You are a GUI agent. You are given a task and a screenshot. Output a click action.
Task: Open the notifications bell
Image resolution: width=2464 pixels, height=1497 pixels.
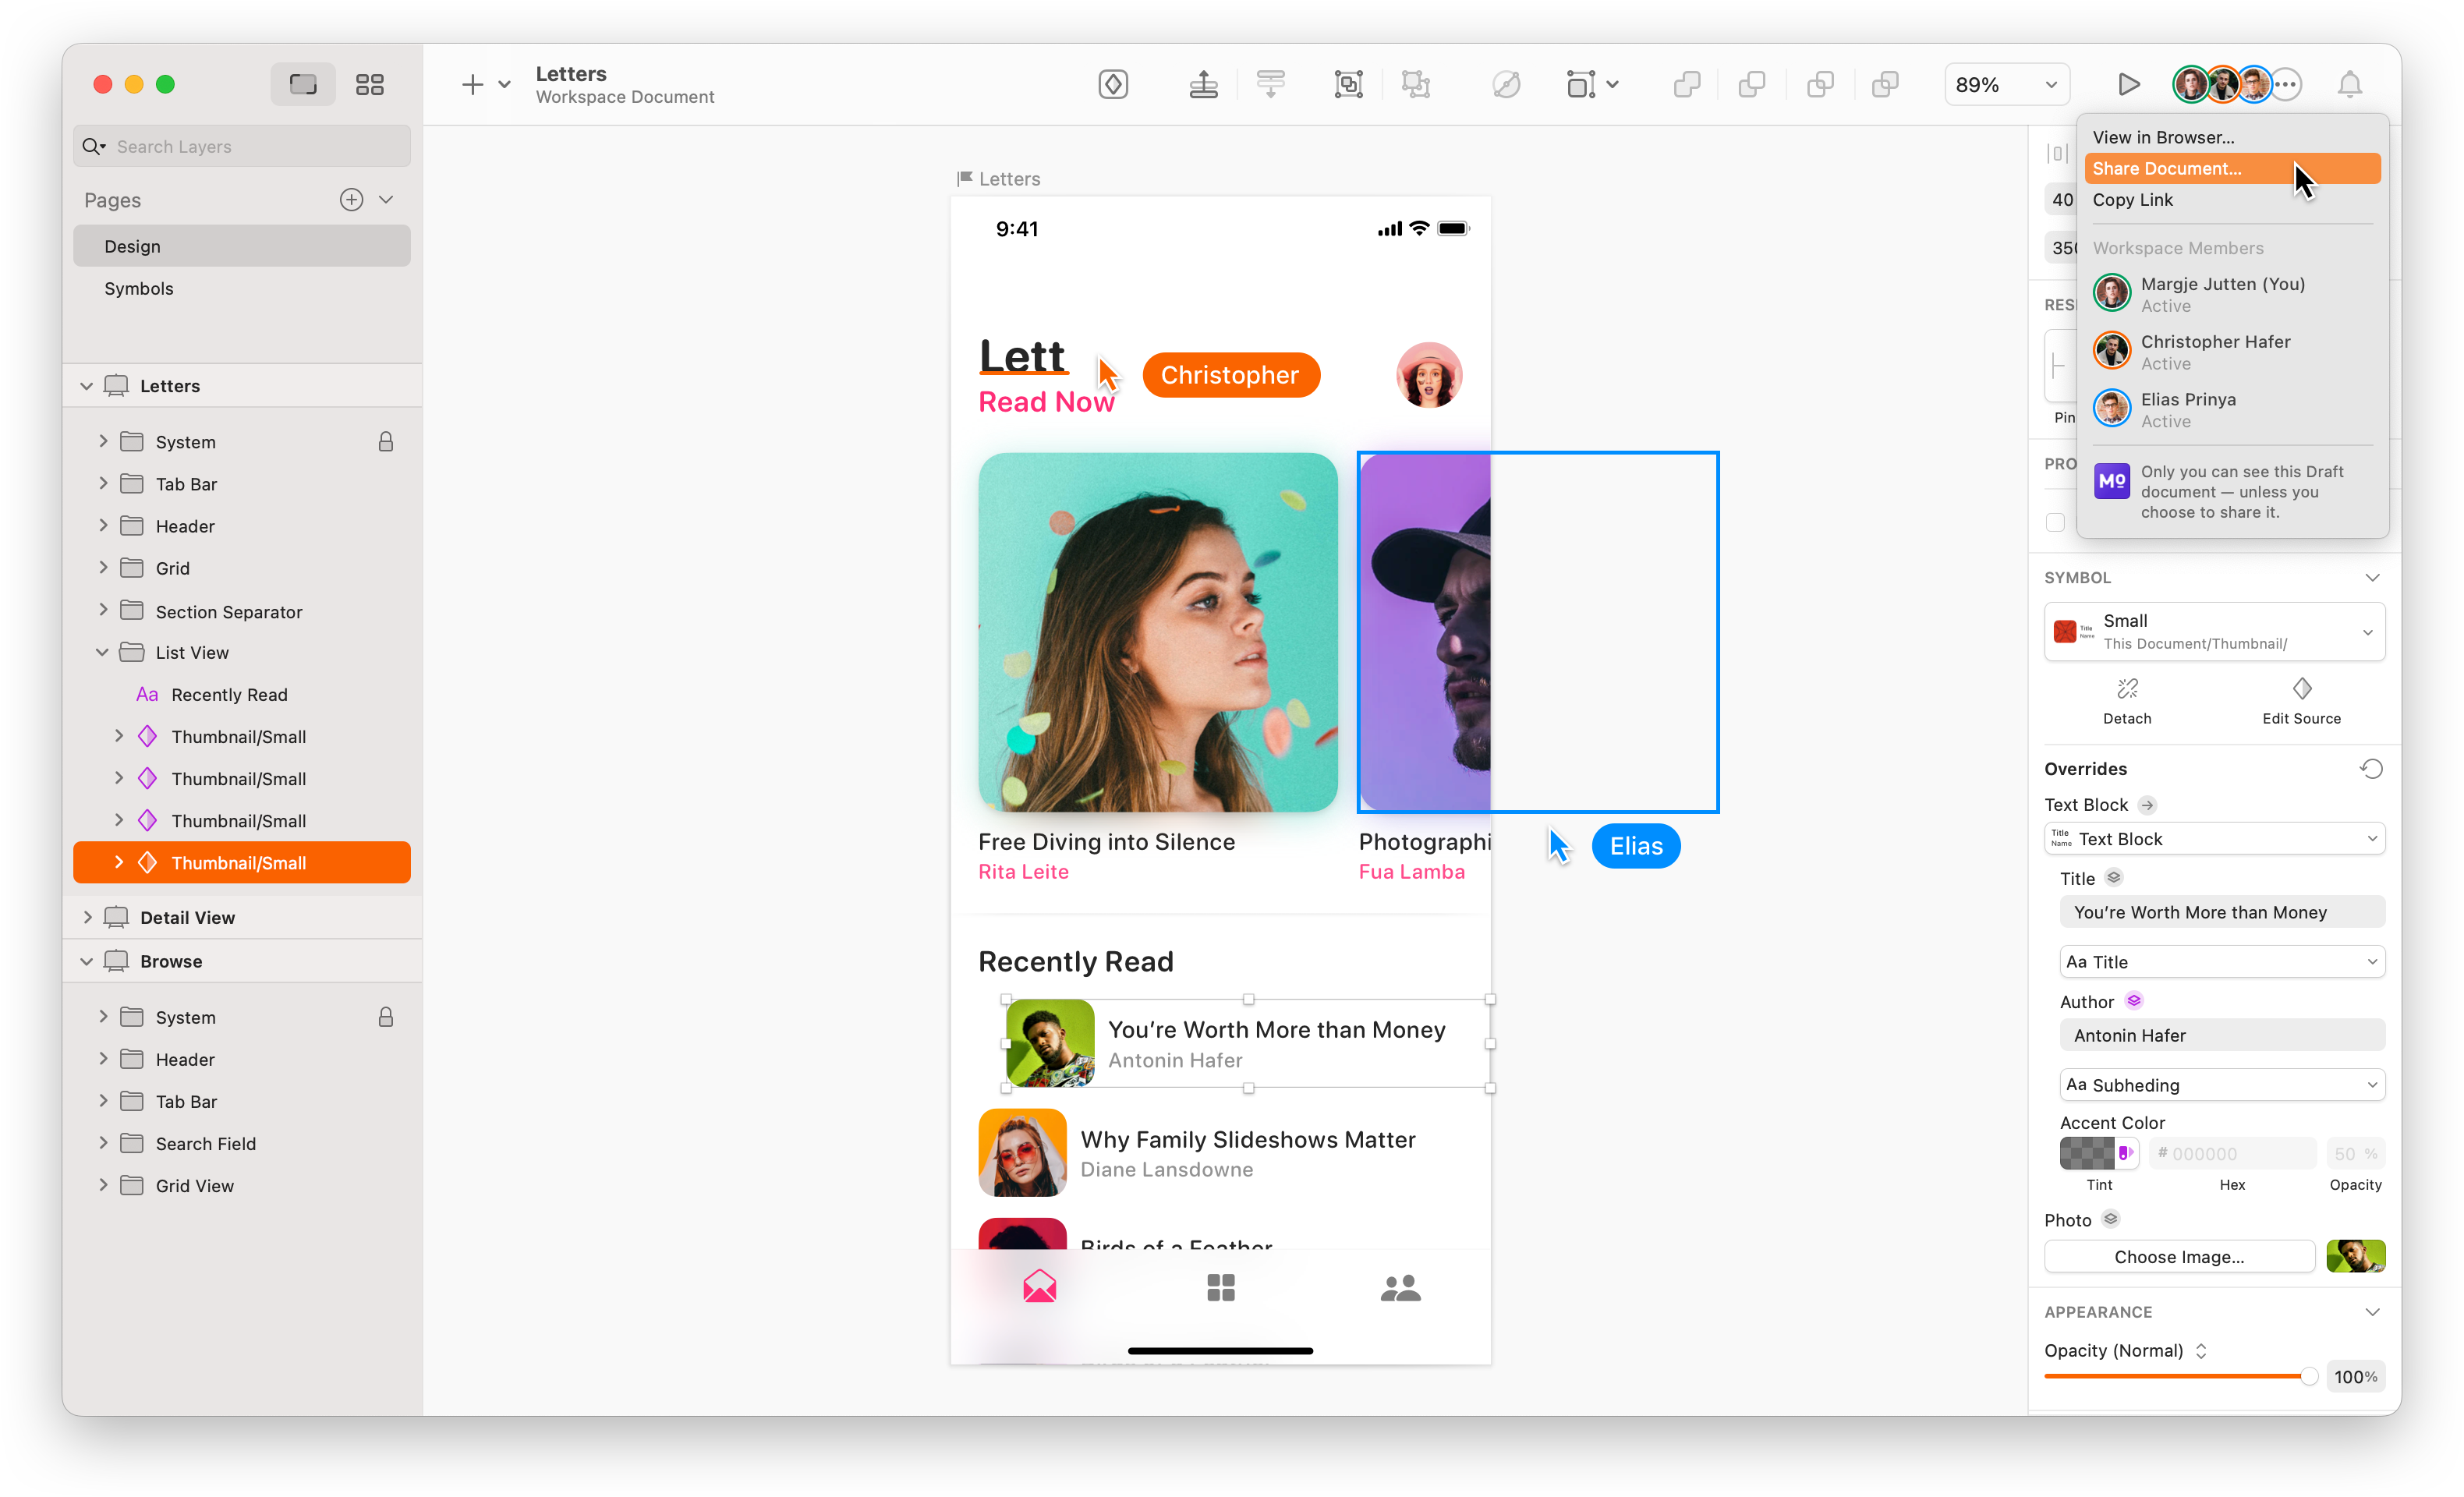[2349, 84]
